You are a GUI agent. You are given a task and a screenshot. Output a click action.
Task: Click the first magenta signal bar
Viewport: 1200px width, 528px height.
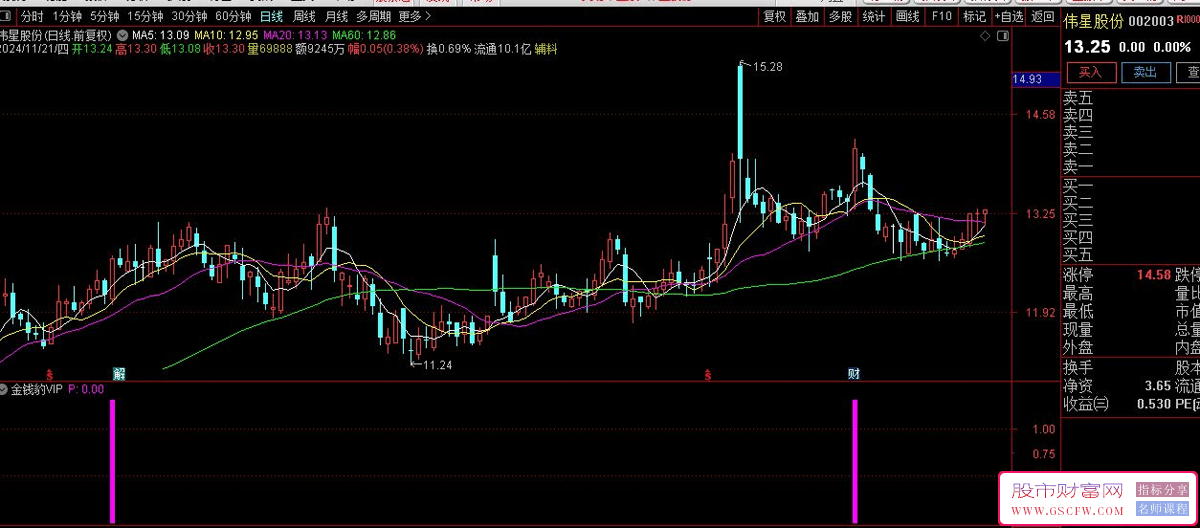pos(112,461)
